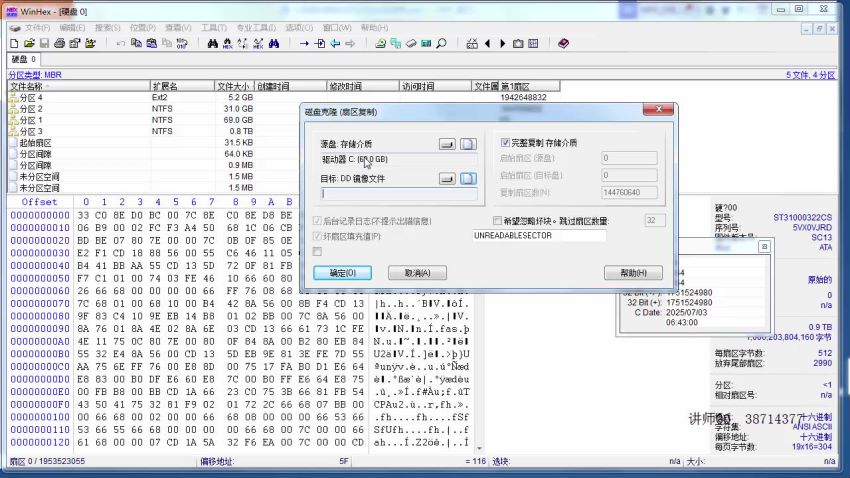Tick the unlabeled checkbox above 确定
The height and width of the screenshot is (478, 850).
pos(317,251)
